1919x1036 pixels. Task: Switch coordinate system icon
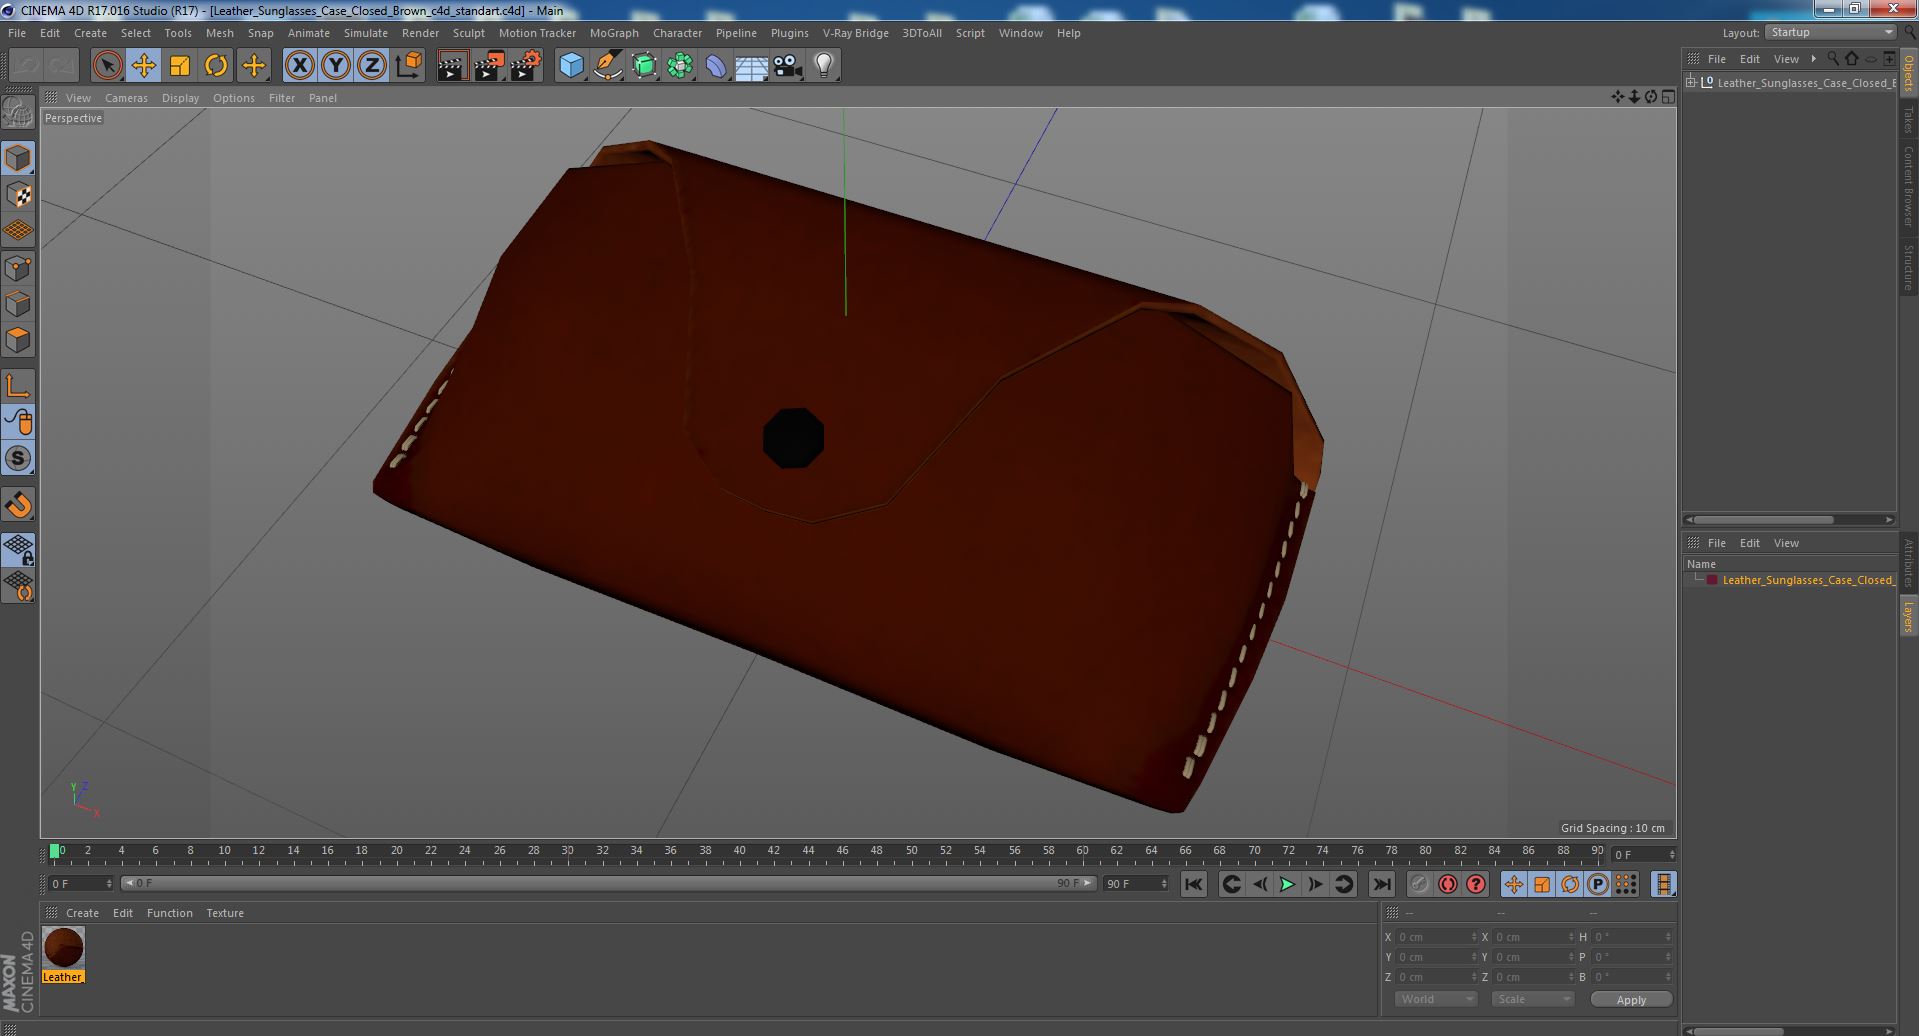pos(409,66)
